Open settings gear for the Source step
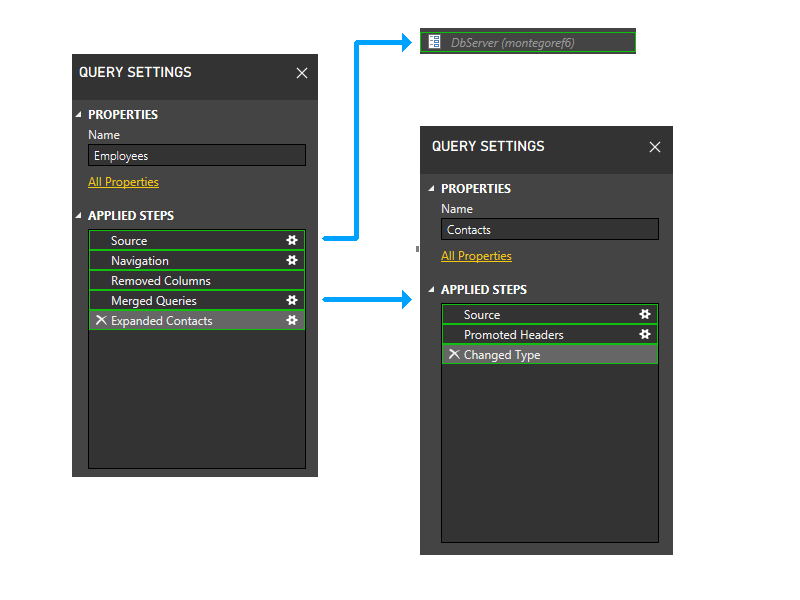Image resolution: width=800 pixels, height=600 pixels. [293, 240]
